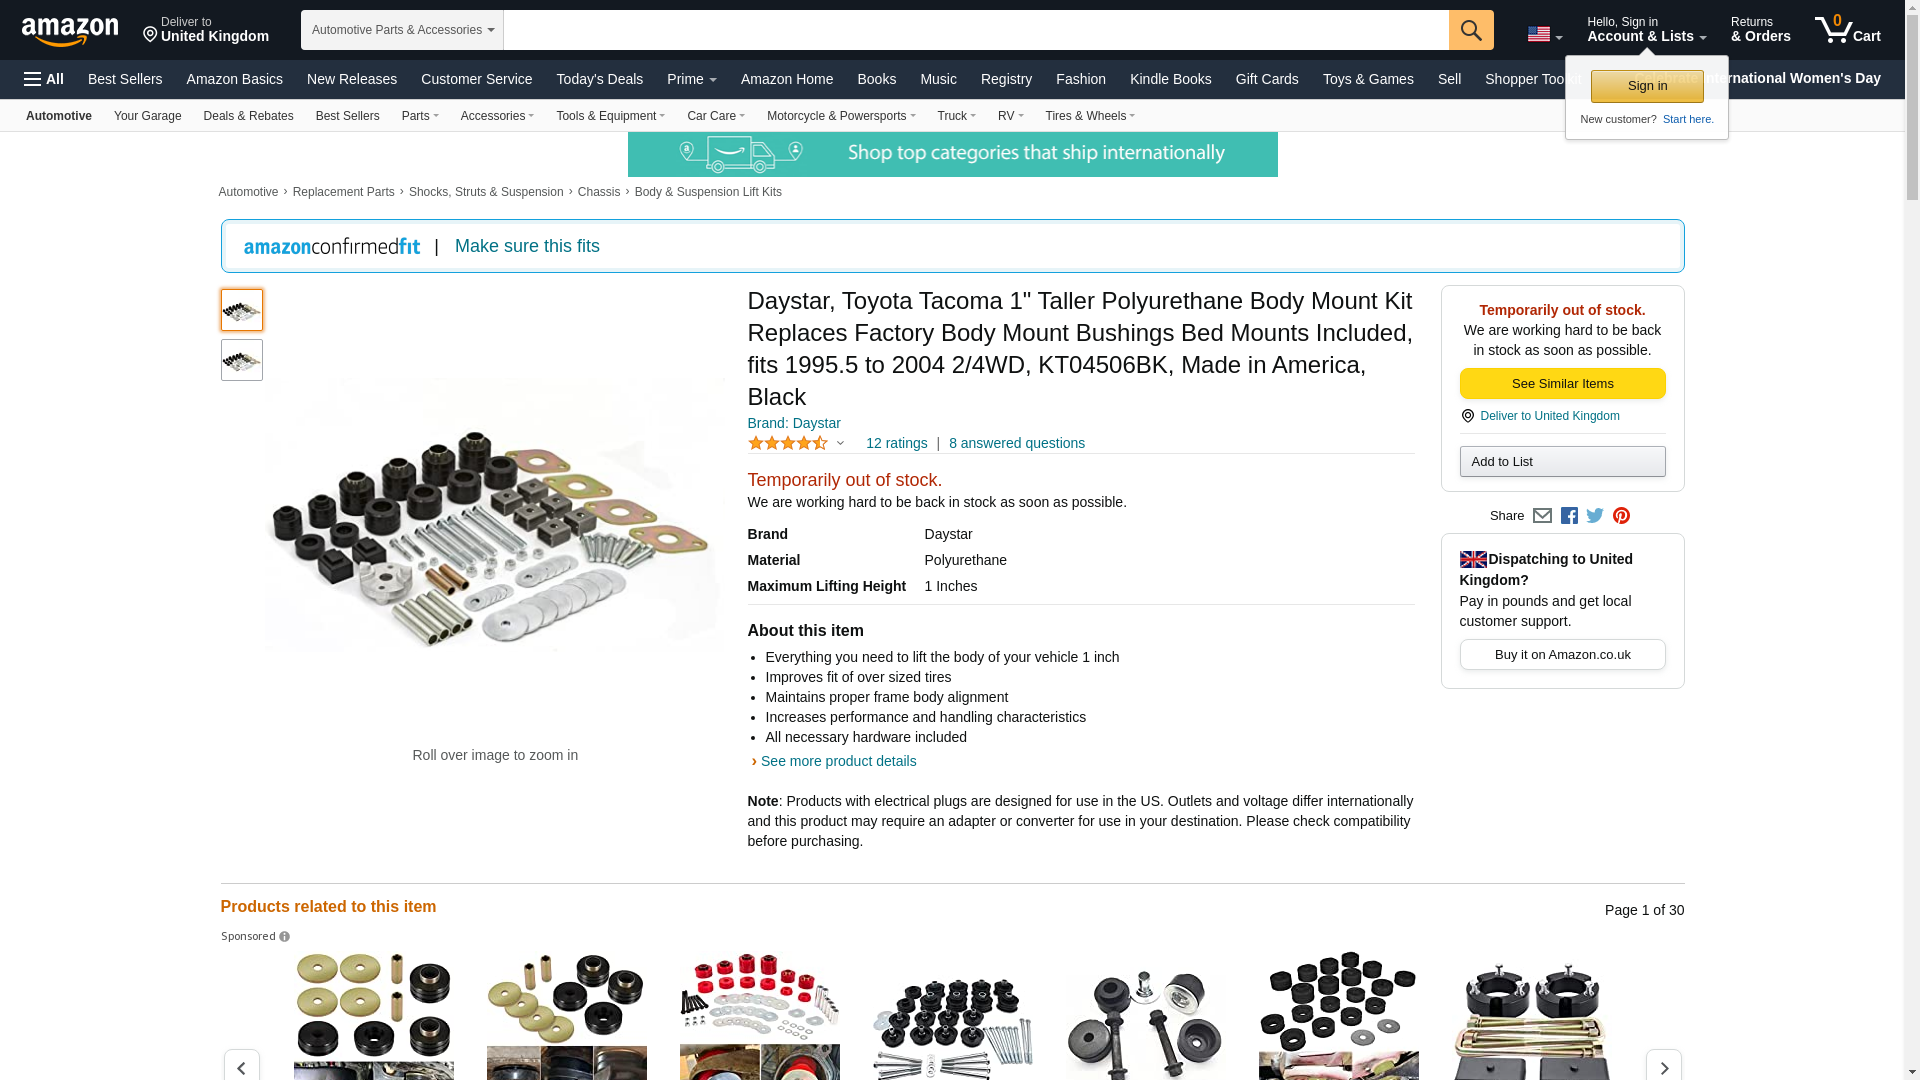Image resolution: width=1920 pixels, height=1080 pixels.
Task: Open the shopping cart icon
Action: (1847, 30)
